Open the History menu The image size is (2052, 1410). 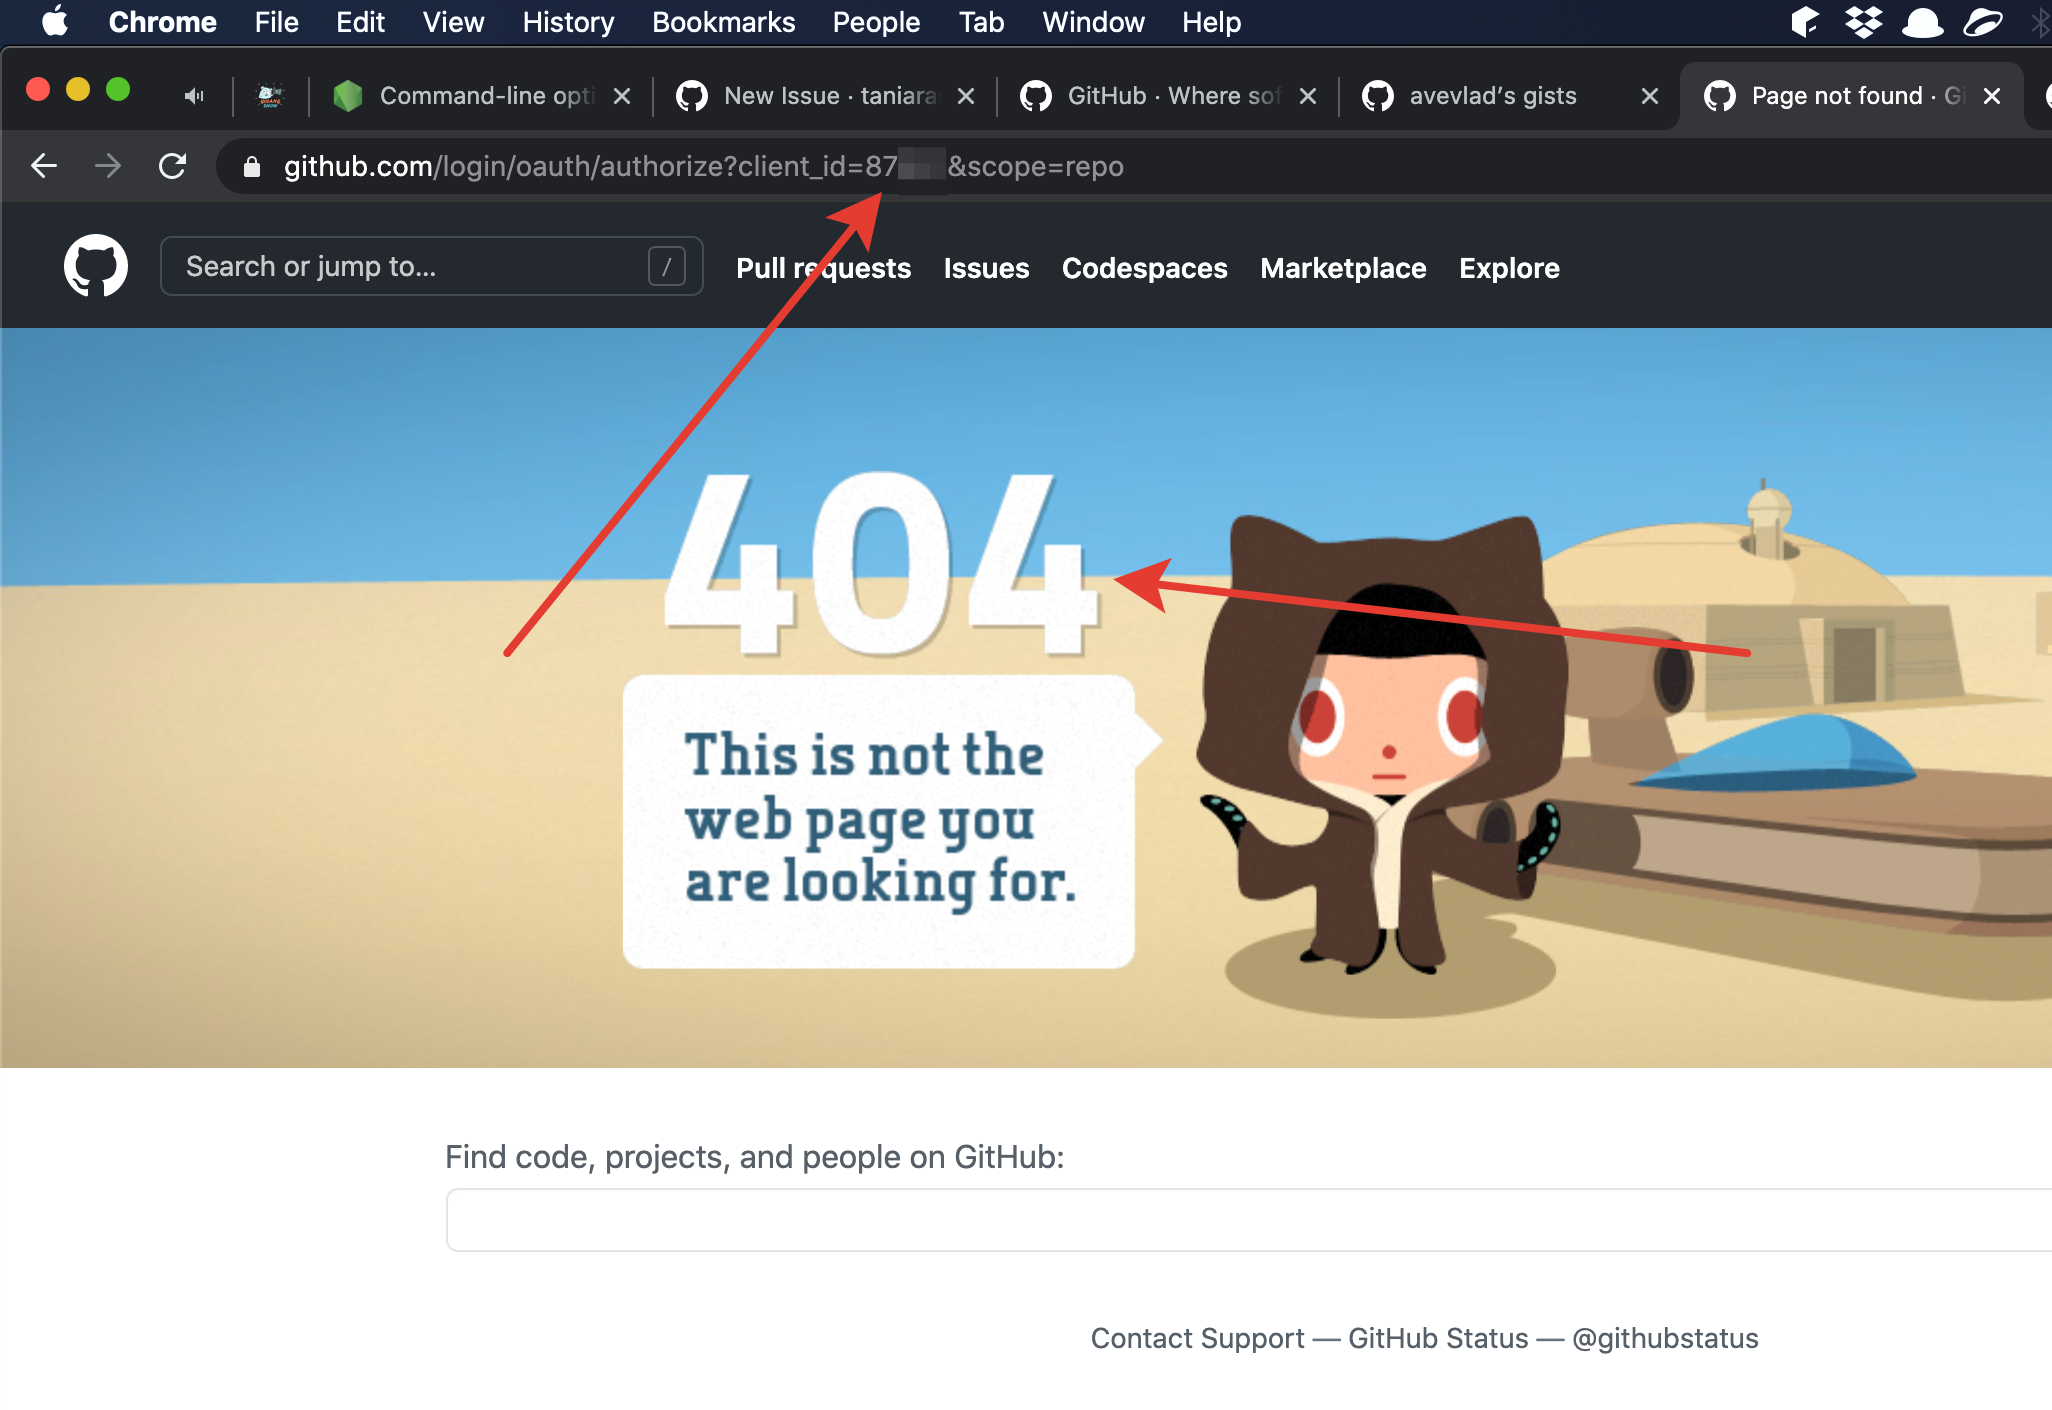pos(568,22)
